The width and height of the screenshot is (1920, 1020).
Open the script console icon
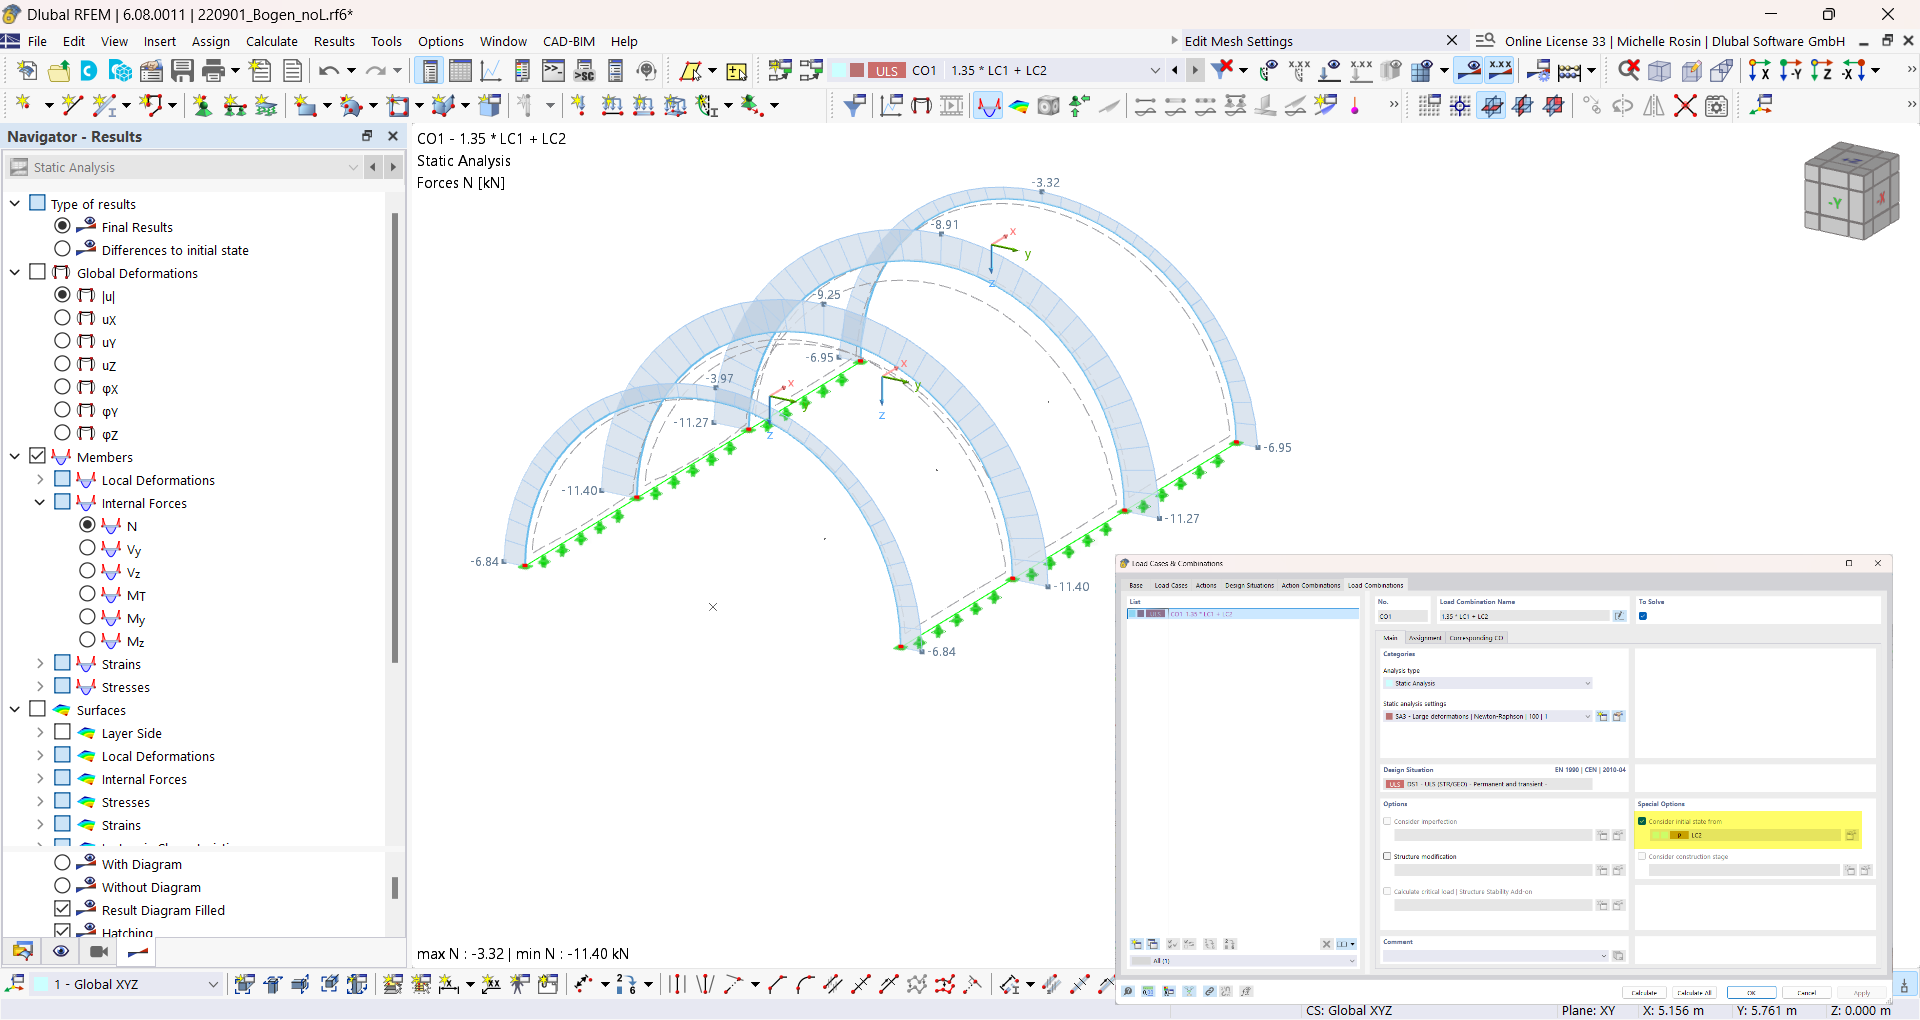click(x=553, y=70)
